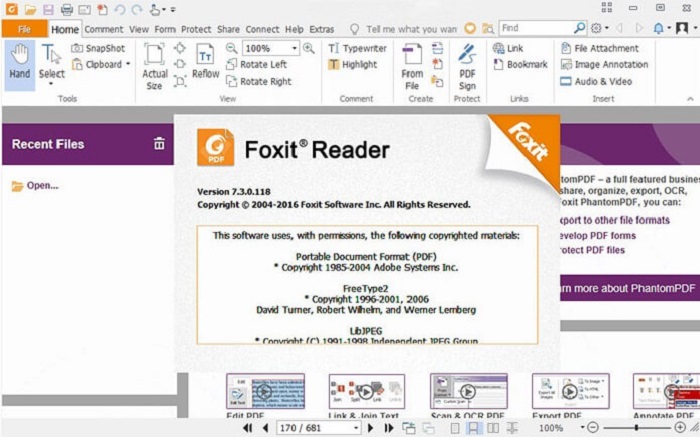Click the status bar zoom in plus button
Screen dimensions: 700x437
680,428
